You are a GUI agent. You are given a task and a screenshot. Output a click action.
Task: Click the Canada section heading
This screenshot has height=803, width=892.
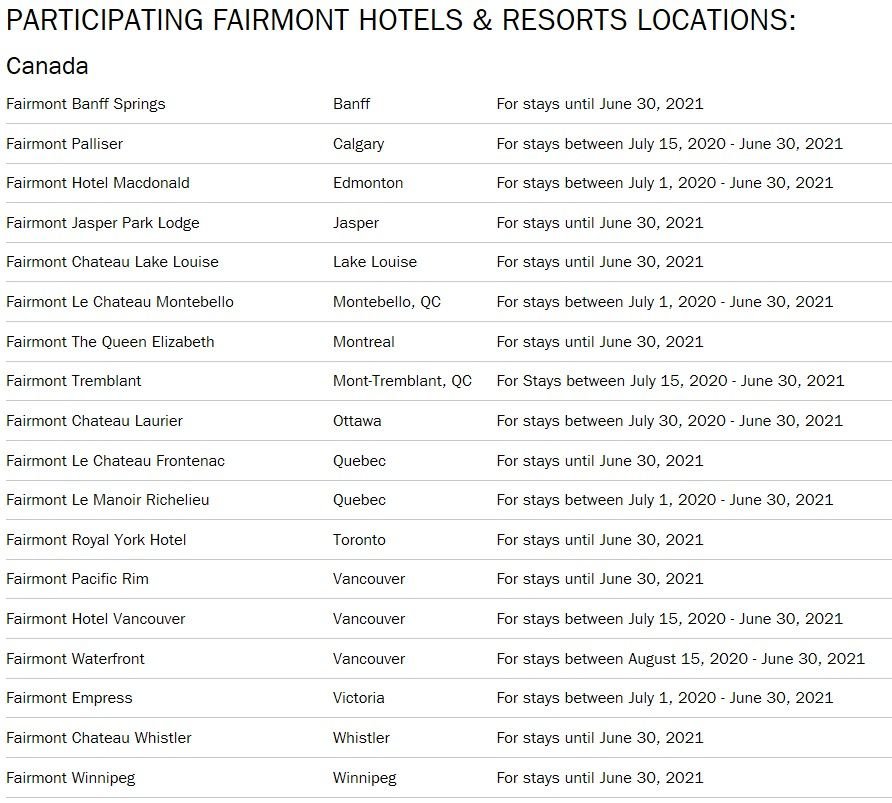(x=47, y=66)
